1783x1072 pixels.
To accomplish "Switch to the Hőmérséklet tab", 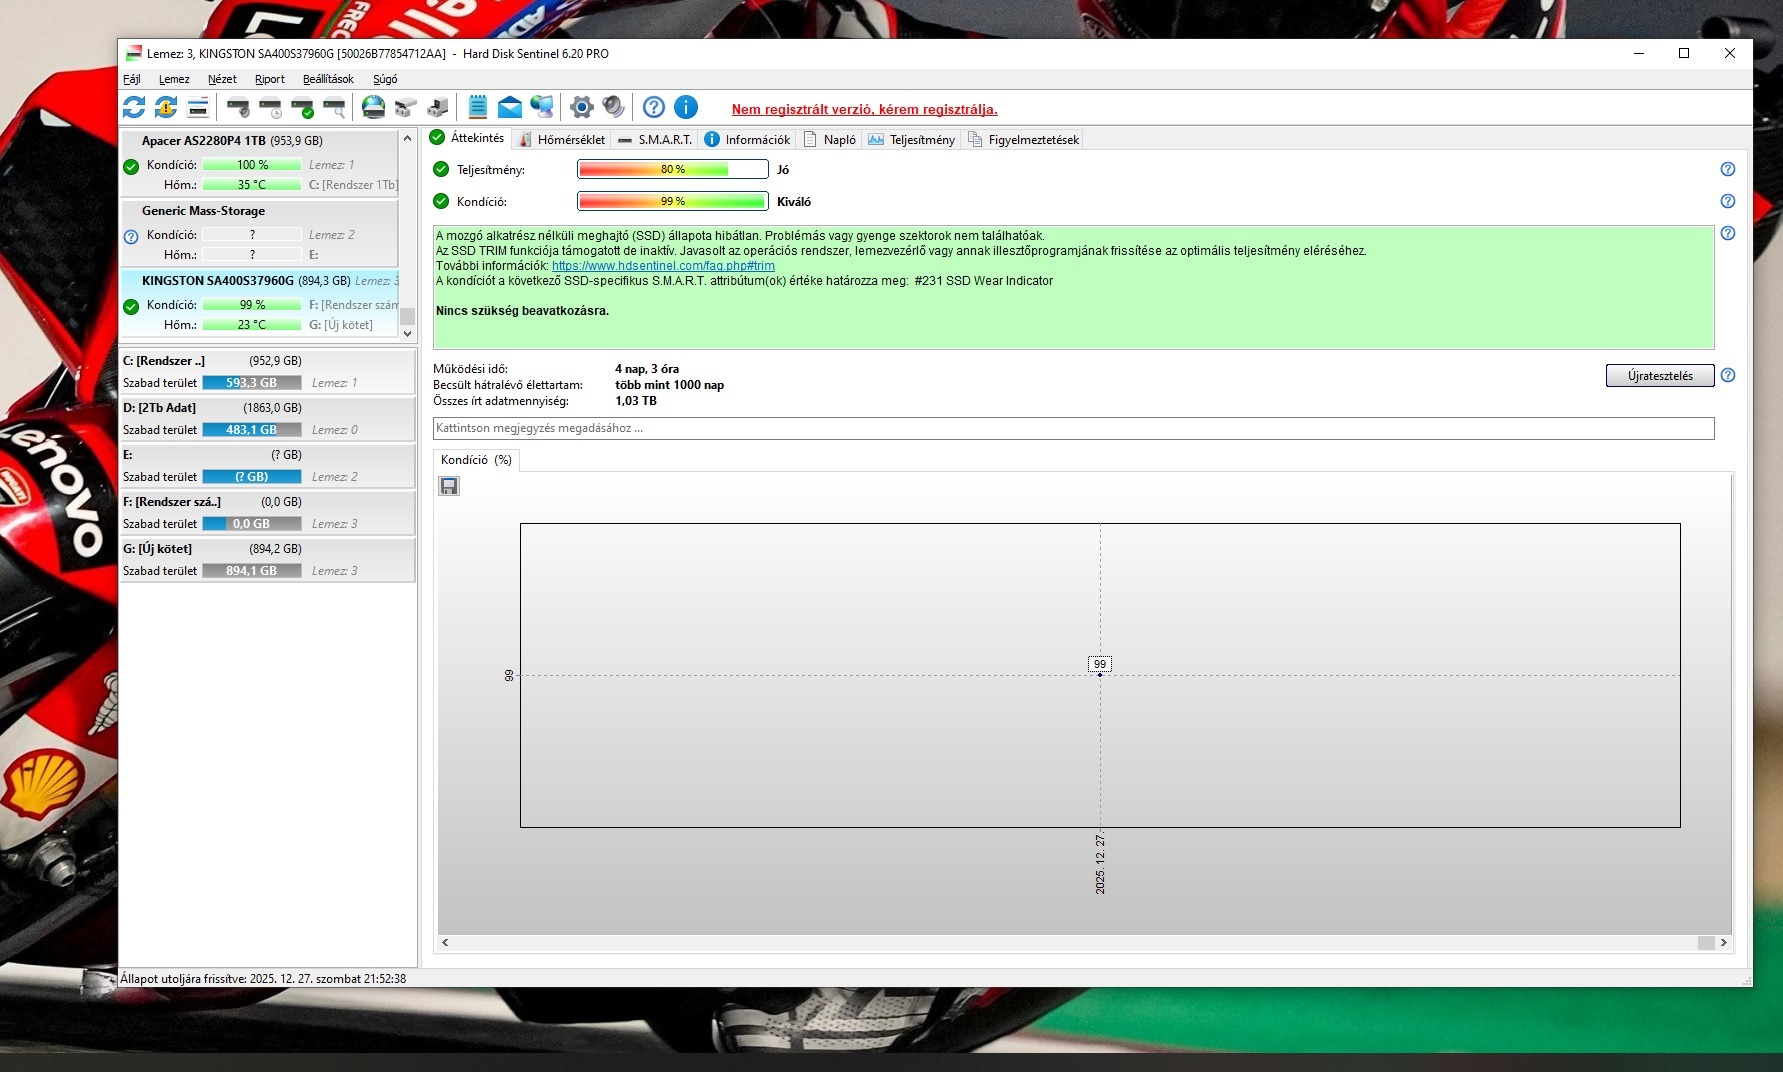I will point(561,140).
